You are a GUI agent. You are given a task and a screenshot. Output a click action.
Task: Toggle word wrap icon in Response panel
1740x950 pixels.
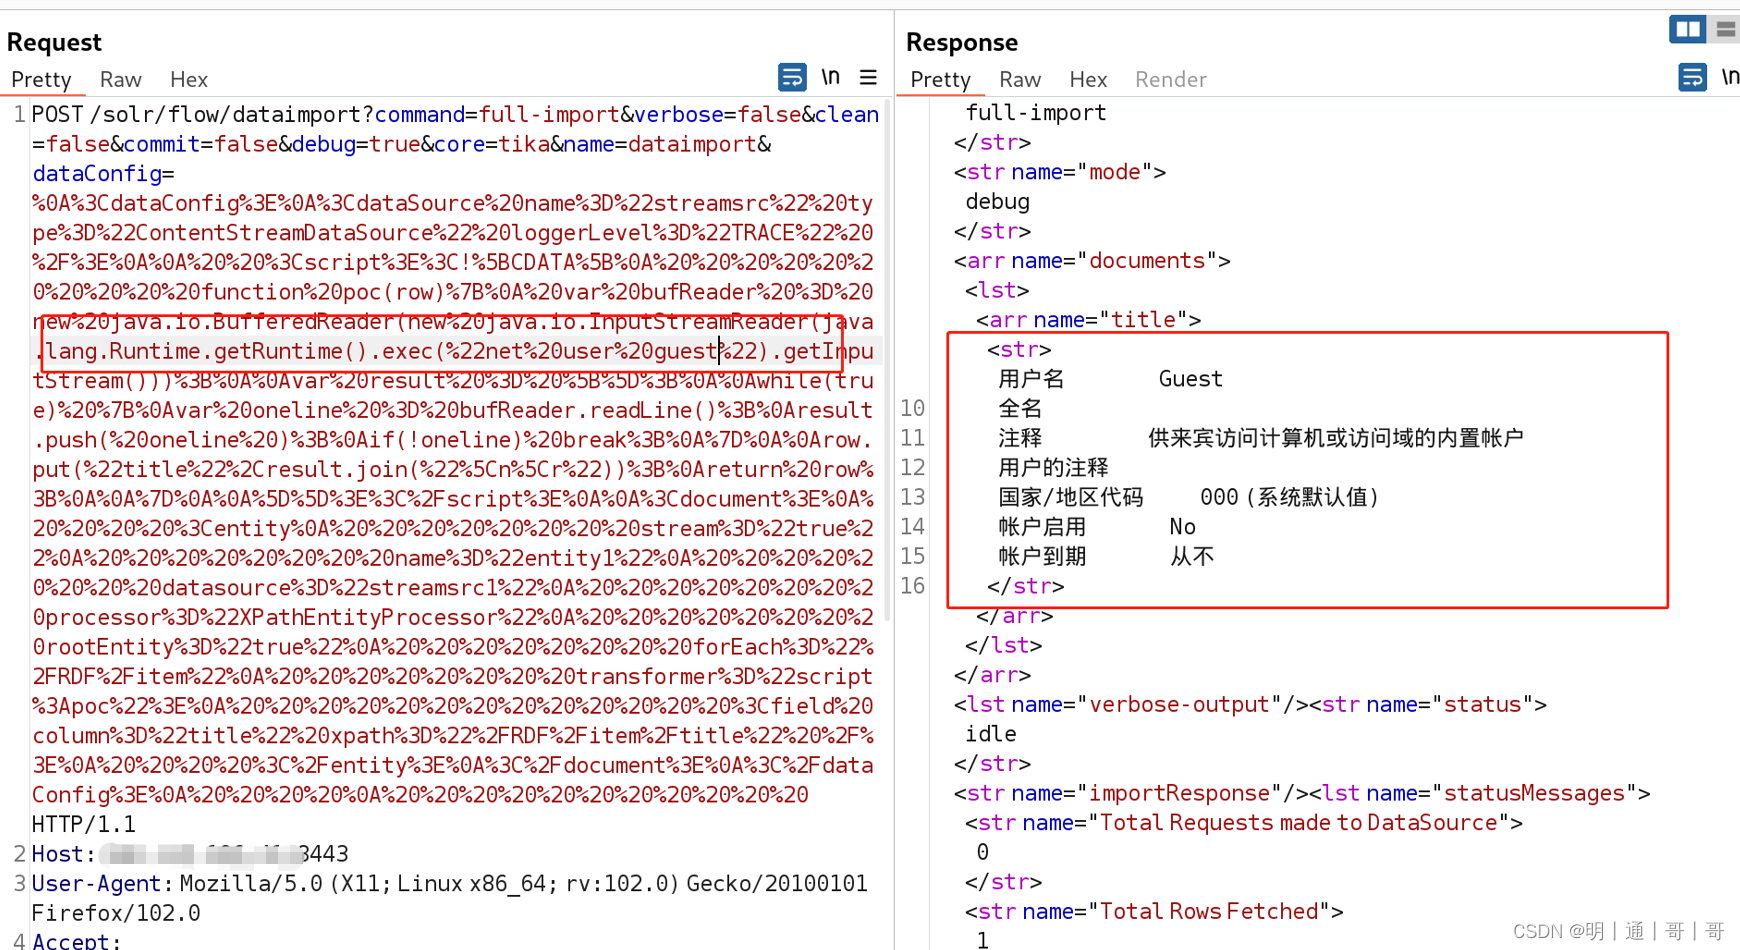click(1692, 77)
